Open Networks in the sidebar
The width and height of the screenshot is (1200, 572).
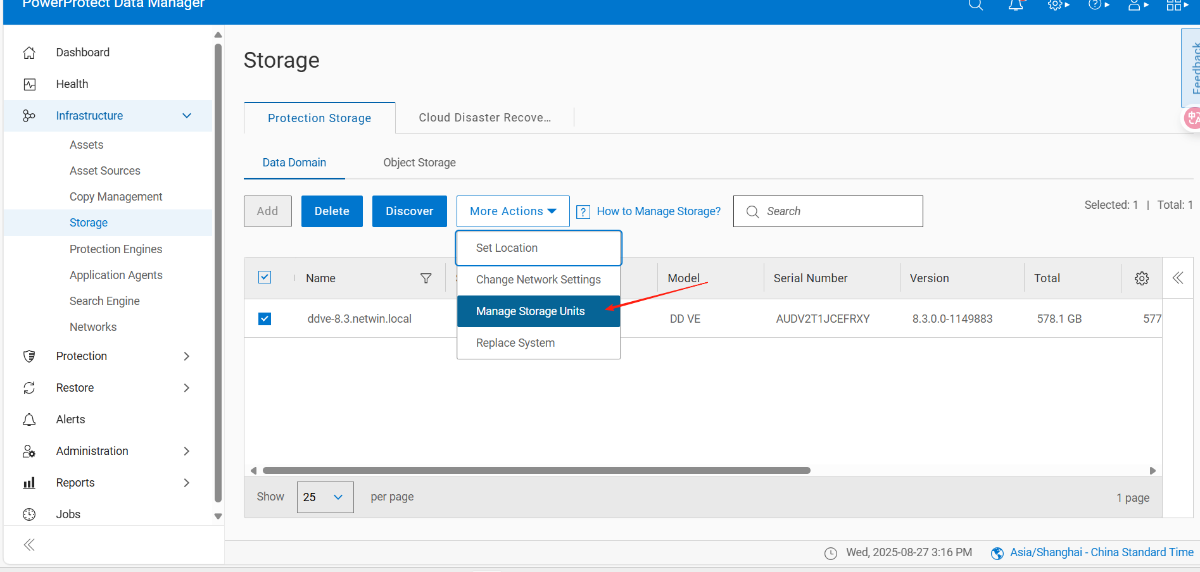[93, 327]
